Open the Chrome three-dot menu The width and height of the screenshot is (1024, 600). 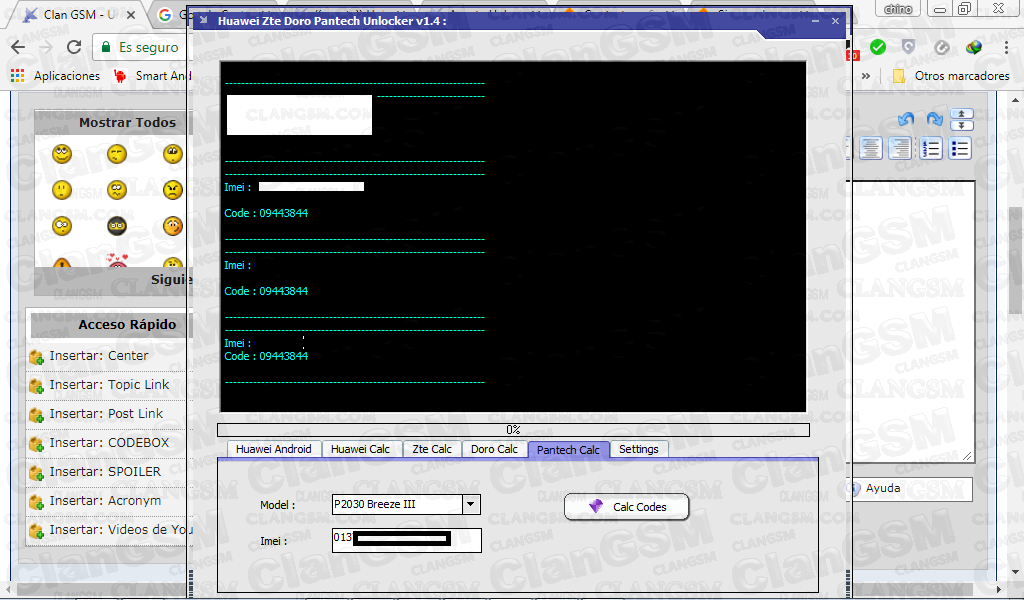pos(1006,47)
